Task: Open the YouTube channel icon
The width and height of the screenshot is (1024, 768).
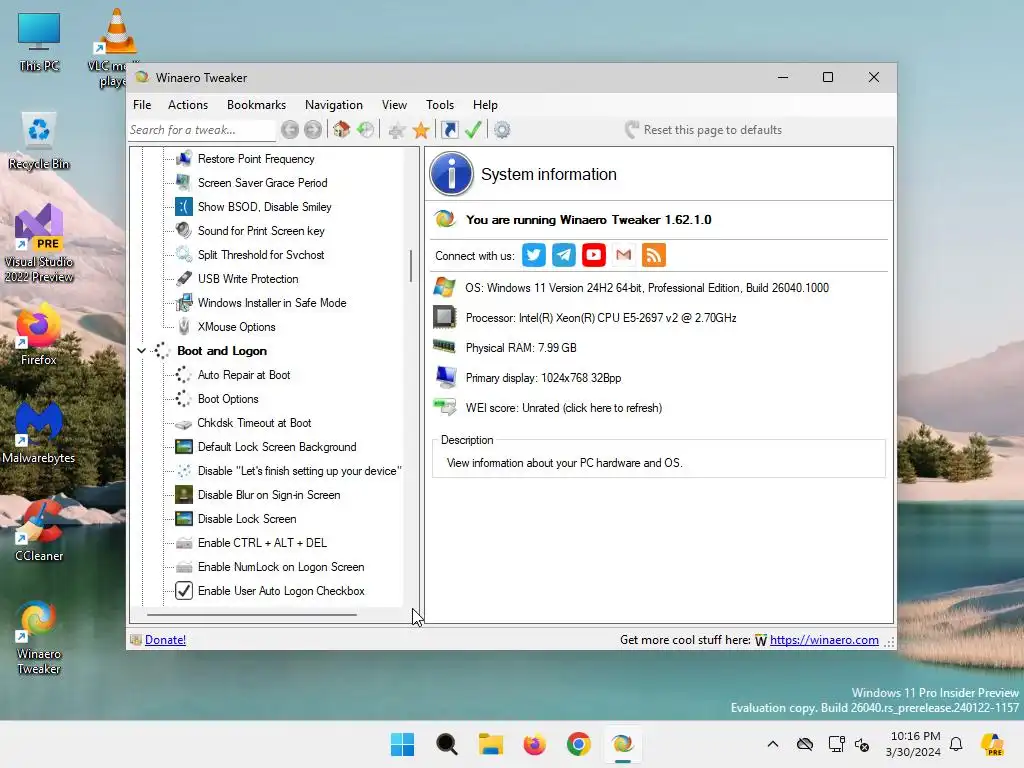Action: [594, 255]
